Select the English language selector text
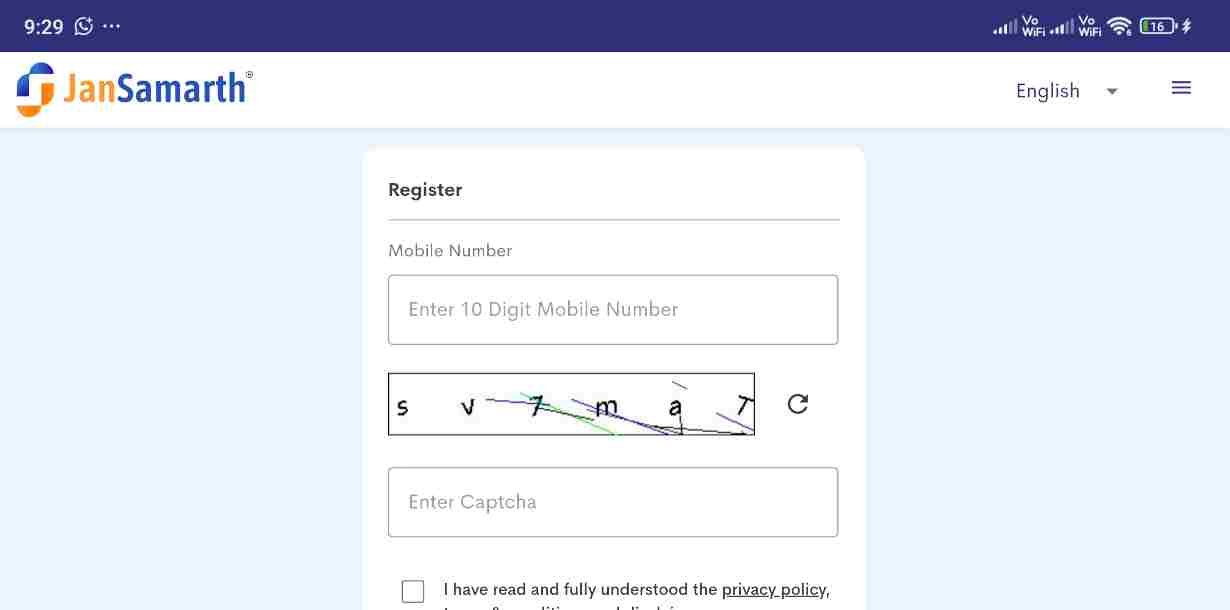 (1047, 91)
